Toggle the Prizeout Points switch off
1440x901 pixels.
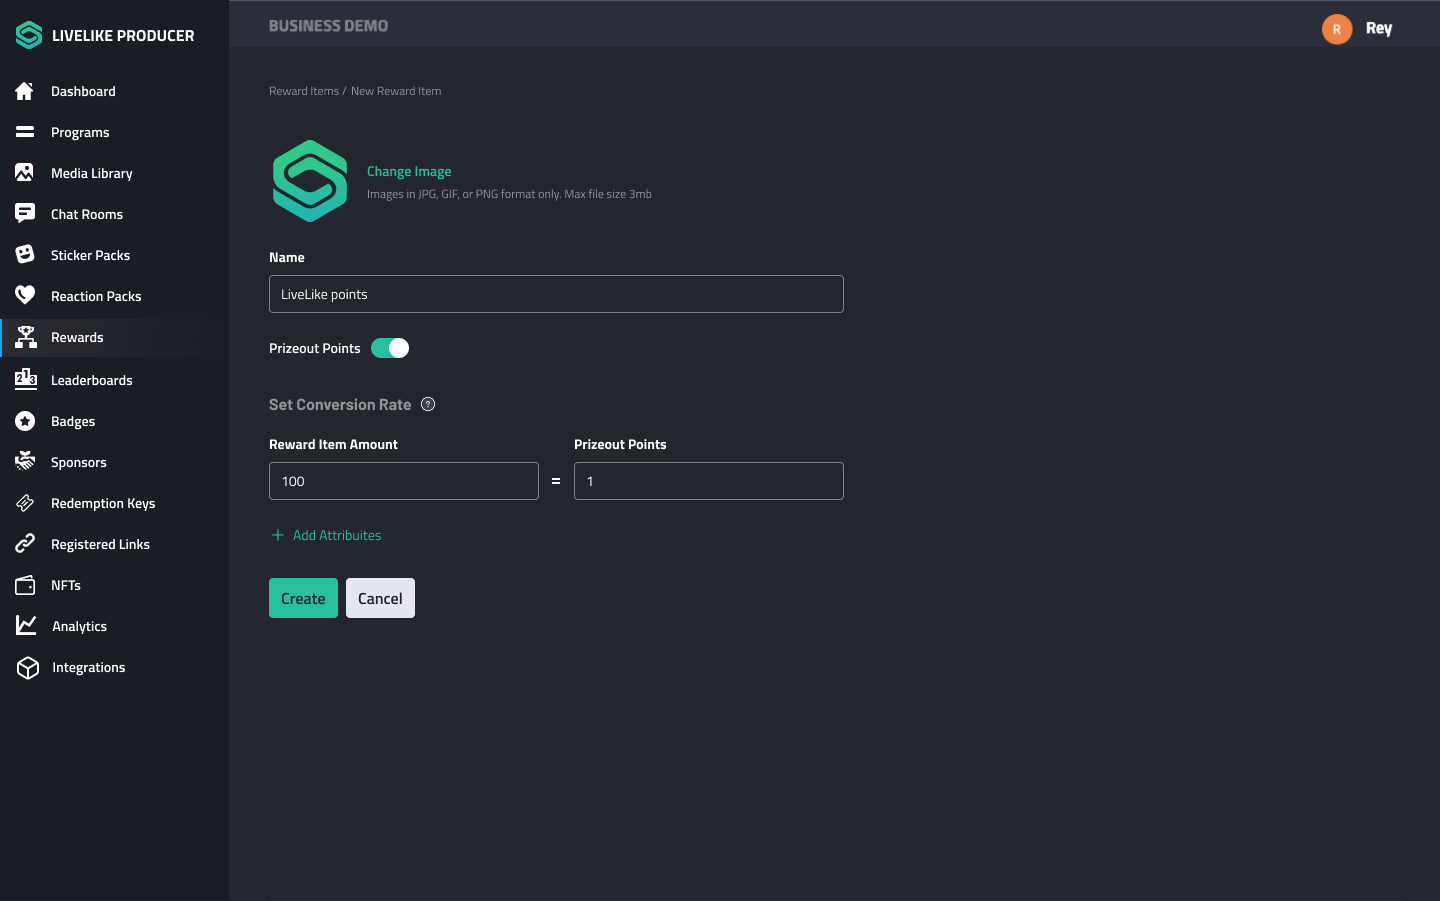(390, 348)
